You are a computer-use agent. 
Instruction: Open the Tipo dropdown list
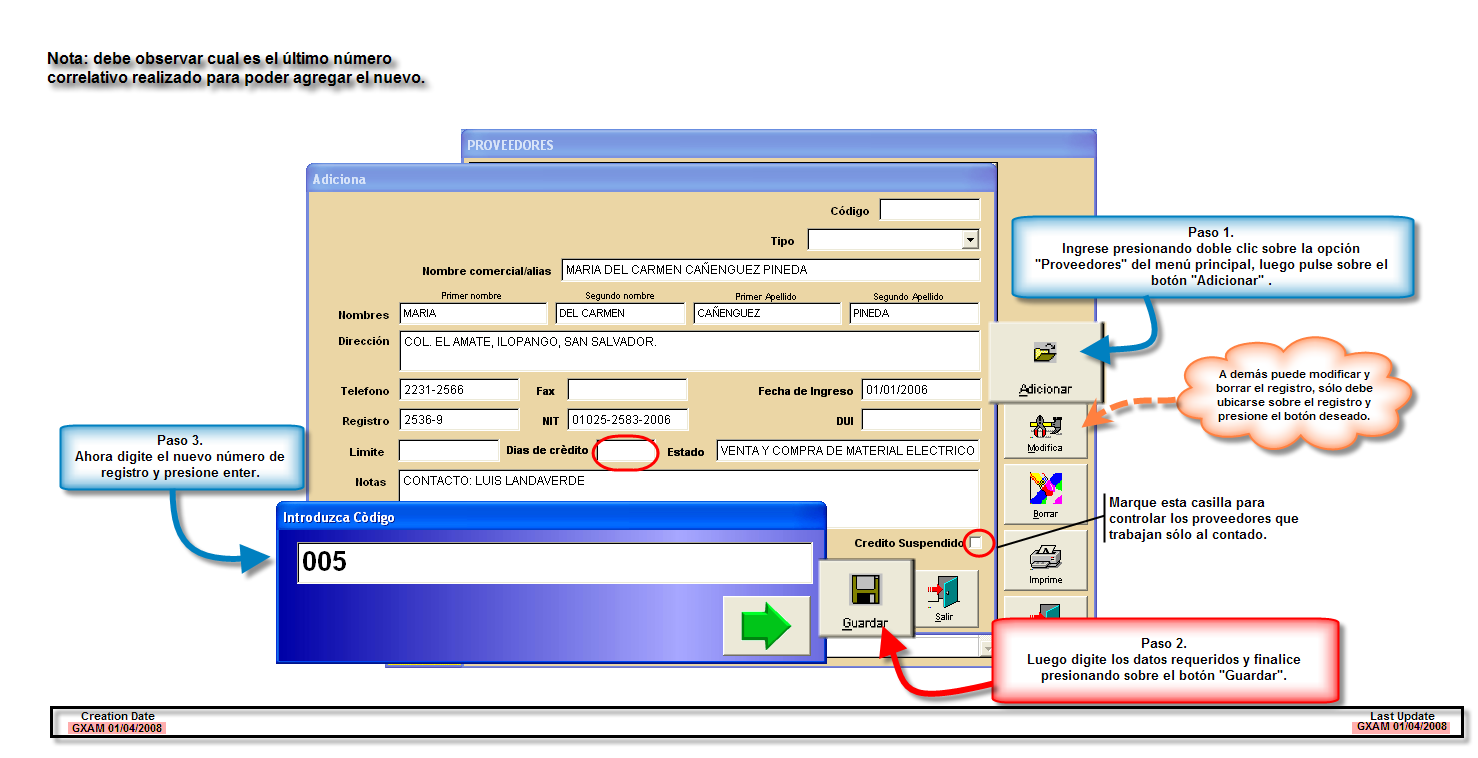969,240
